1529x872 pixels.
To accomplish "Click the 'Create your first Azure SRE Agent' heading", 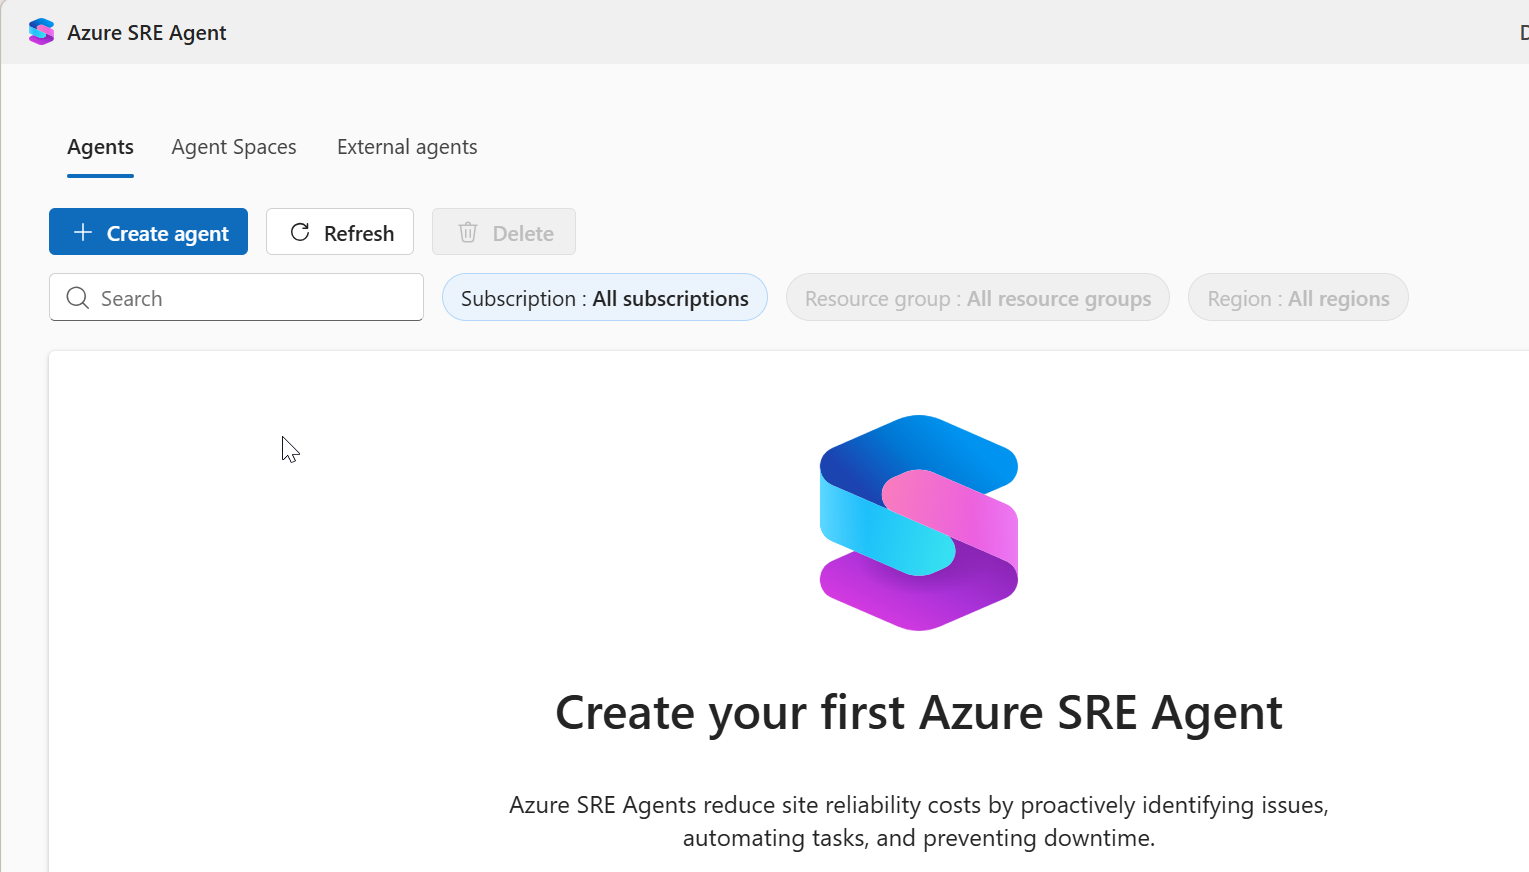I will pyautogui.click(x=919, y=713).
